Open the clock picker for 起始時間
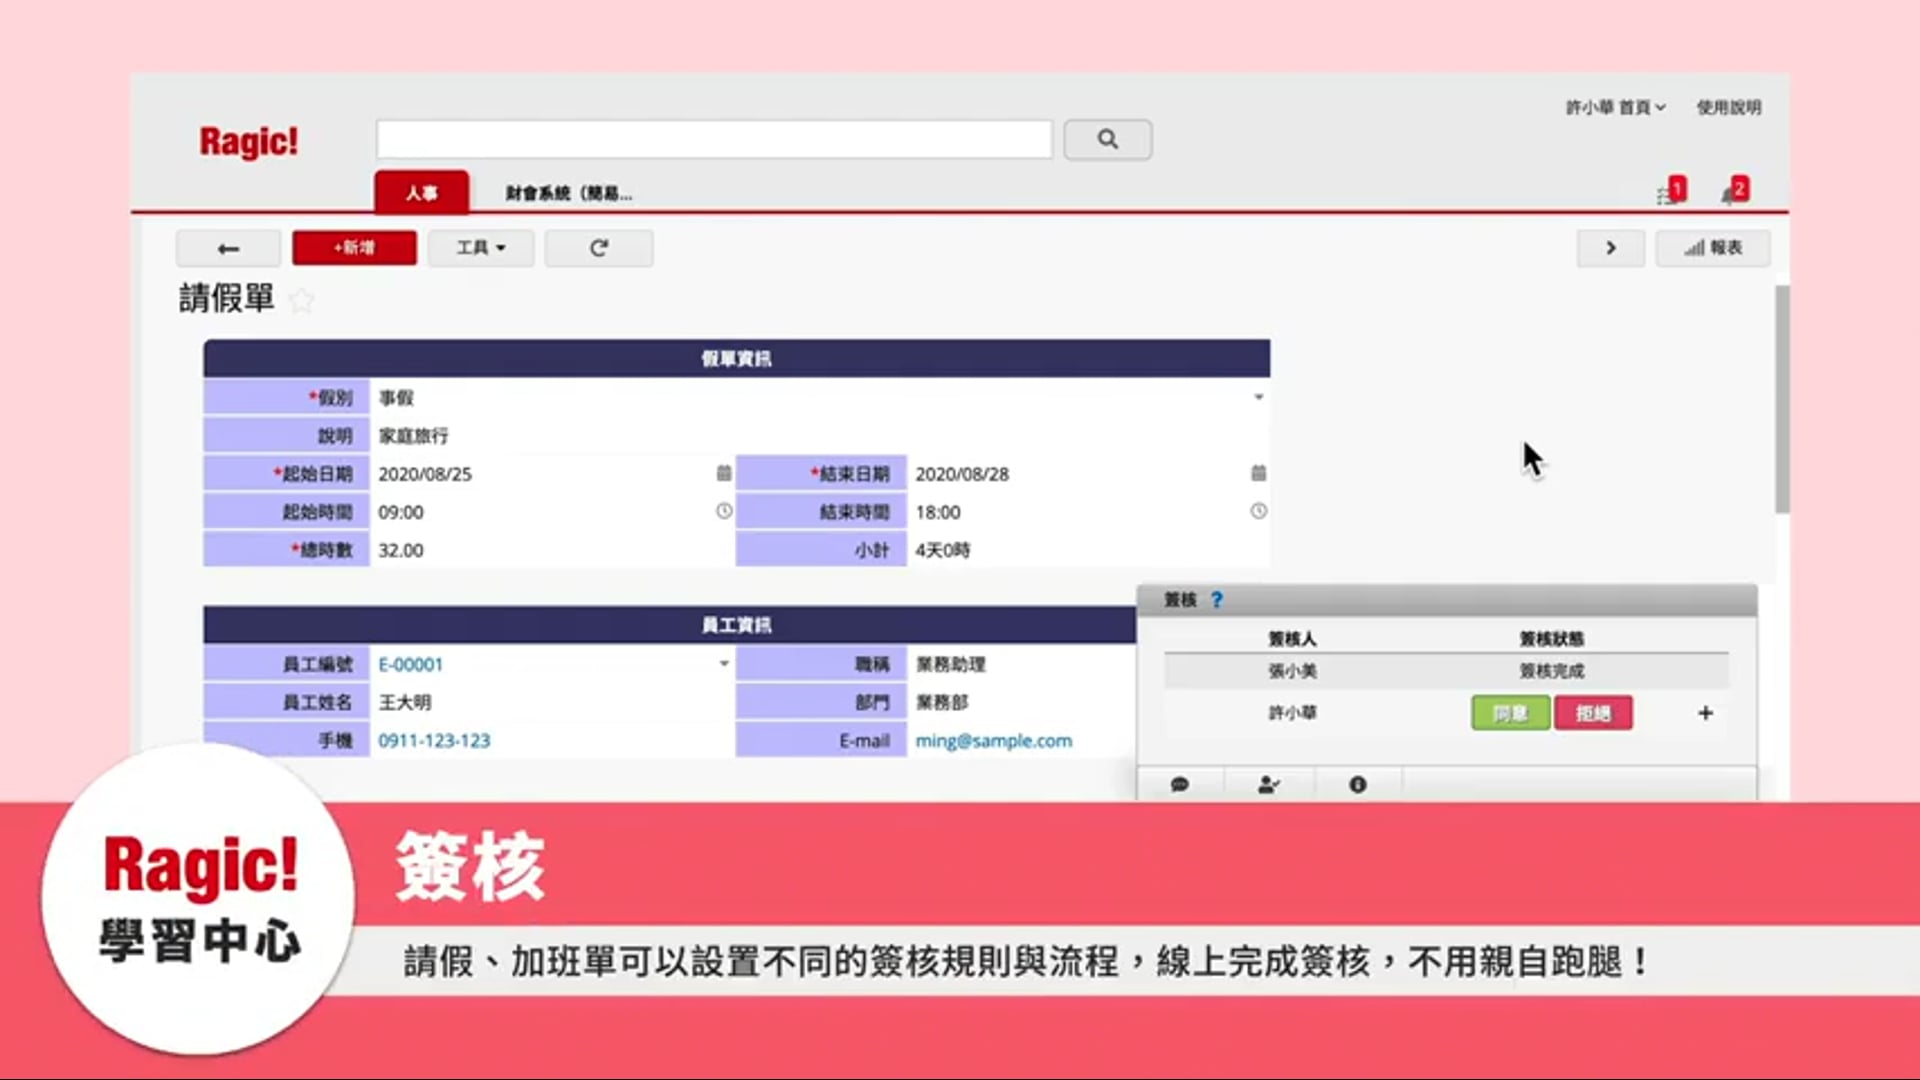The height and width of the screenshot is (1080, 1920). tap(724, 511)
